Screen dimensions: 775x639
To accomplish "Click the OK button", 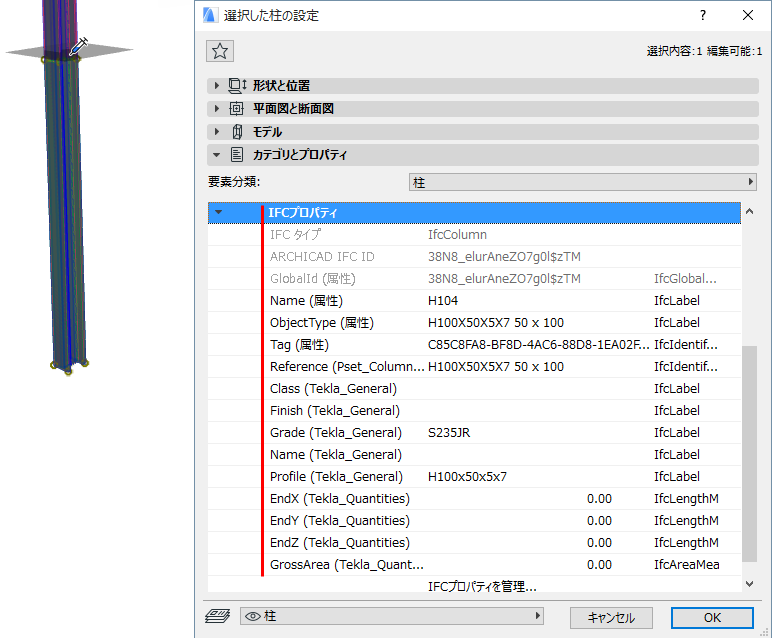I will click(x=712, y=618).
